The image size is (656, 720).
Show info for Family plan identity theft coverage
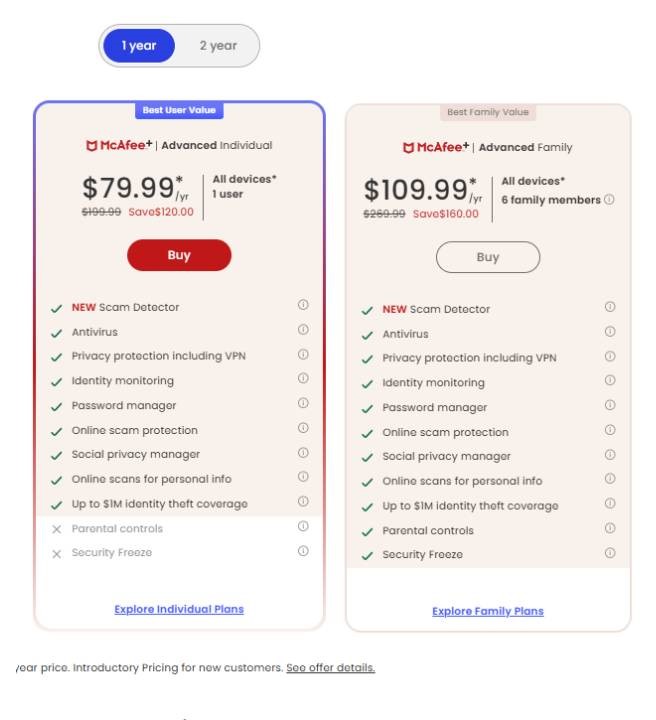pyautogui.click(x=610, y=504)
